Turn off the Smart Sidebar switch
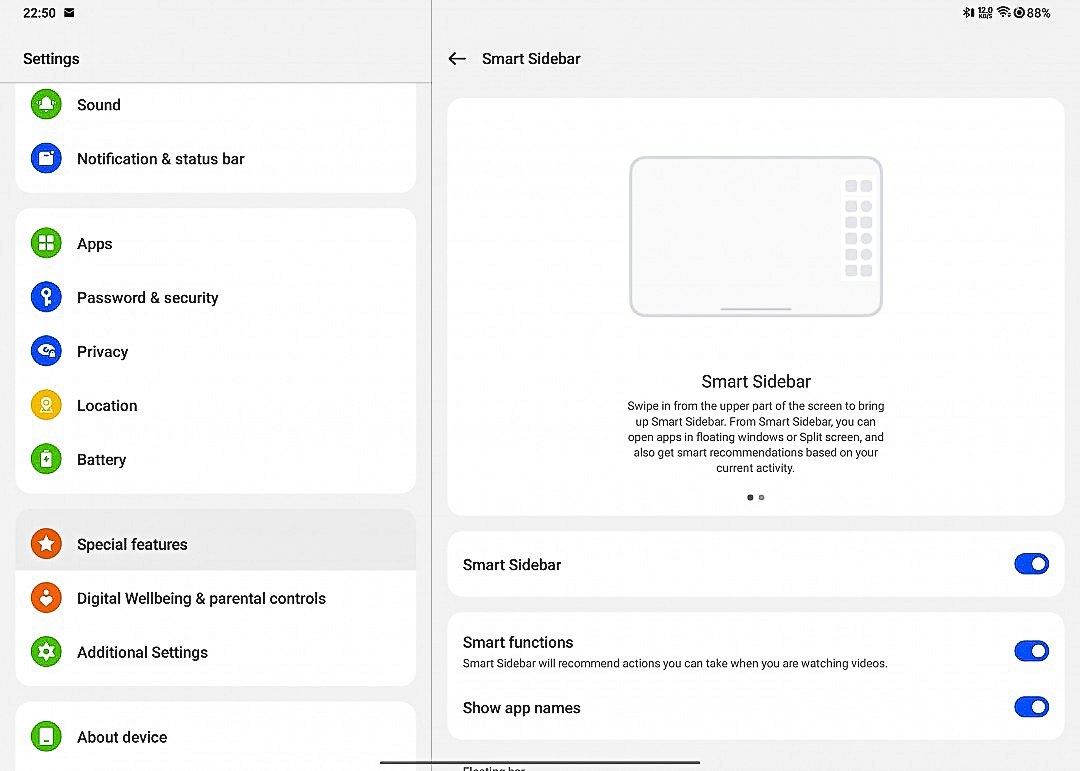 [x=1031, y=564]
